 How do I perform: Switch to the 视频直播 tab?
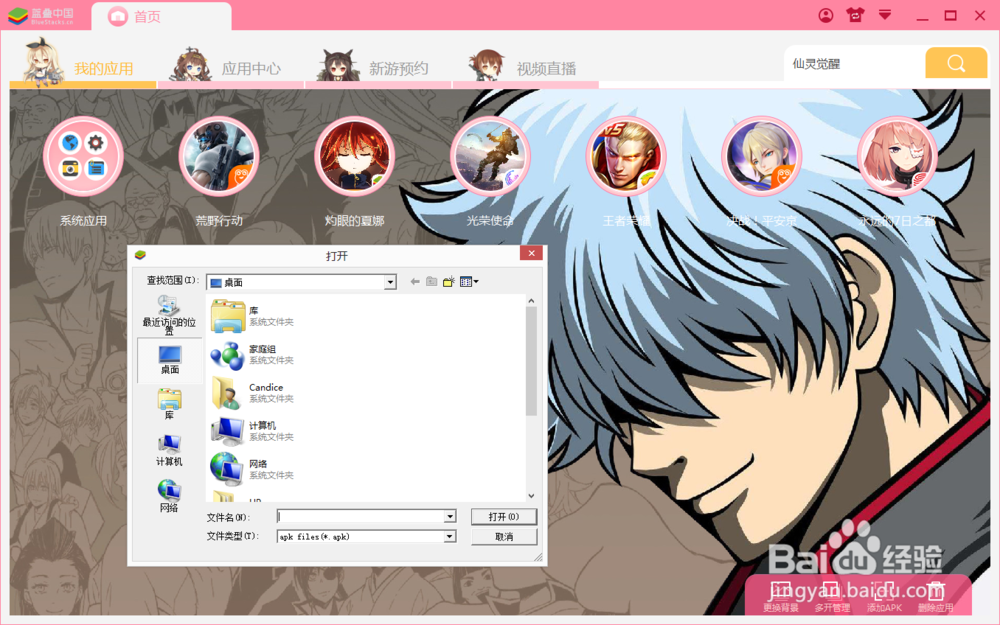click(526, 66)
